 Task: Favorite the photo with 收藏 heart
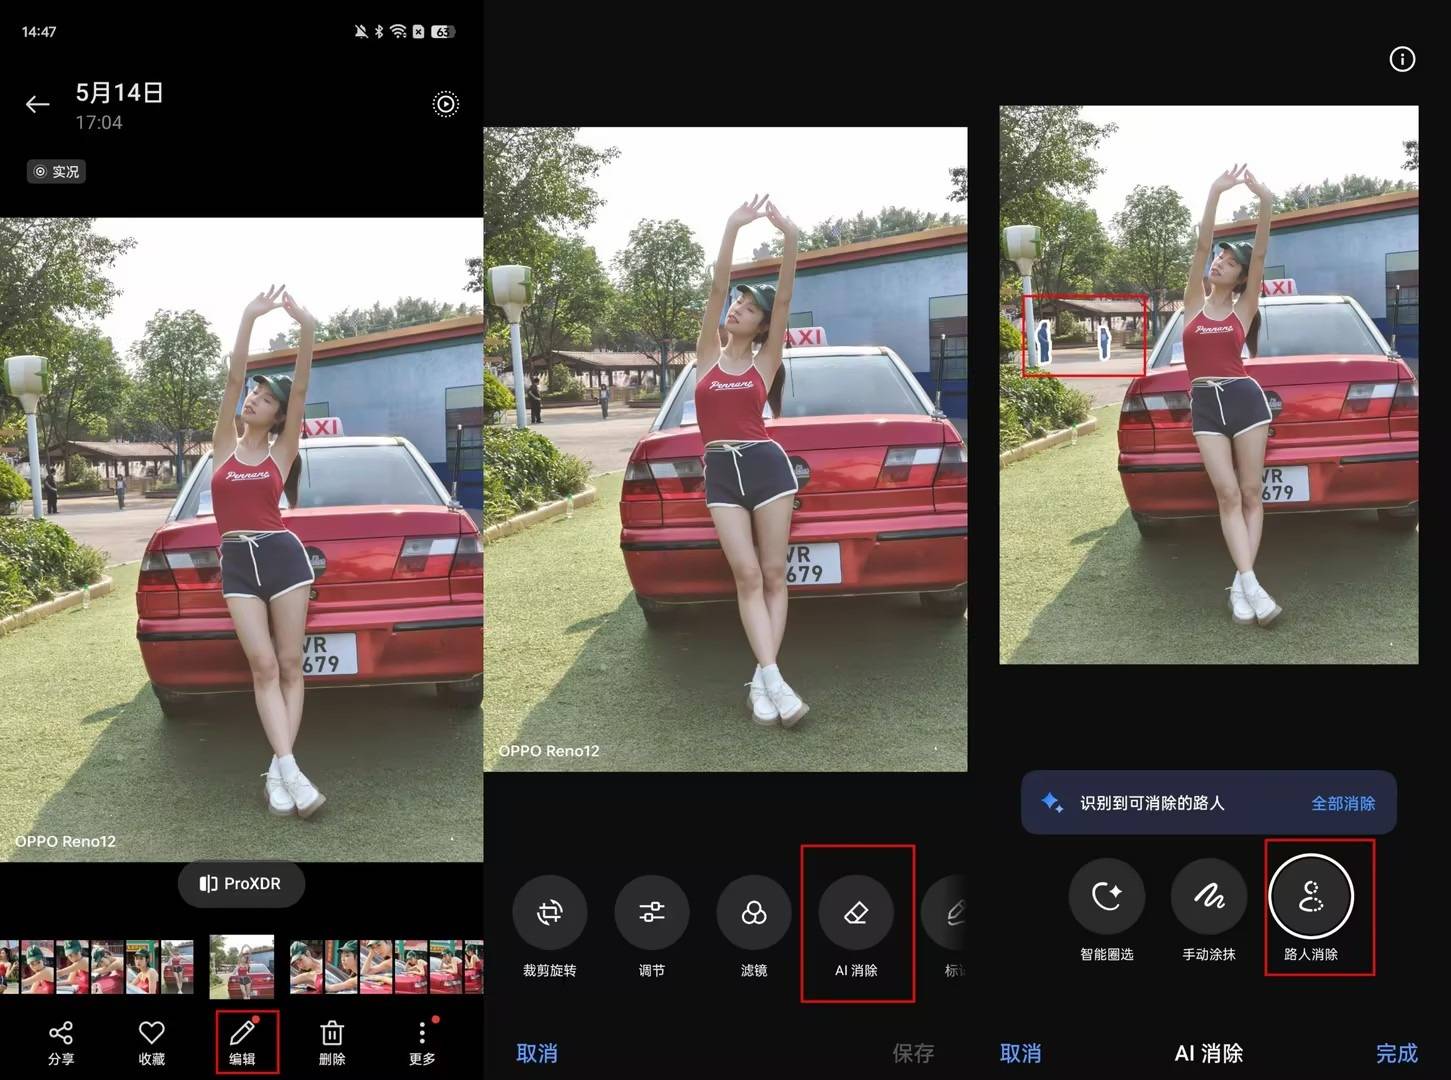click(151, 1041)
